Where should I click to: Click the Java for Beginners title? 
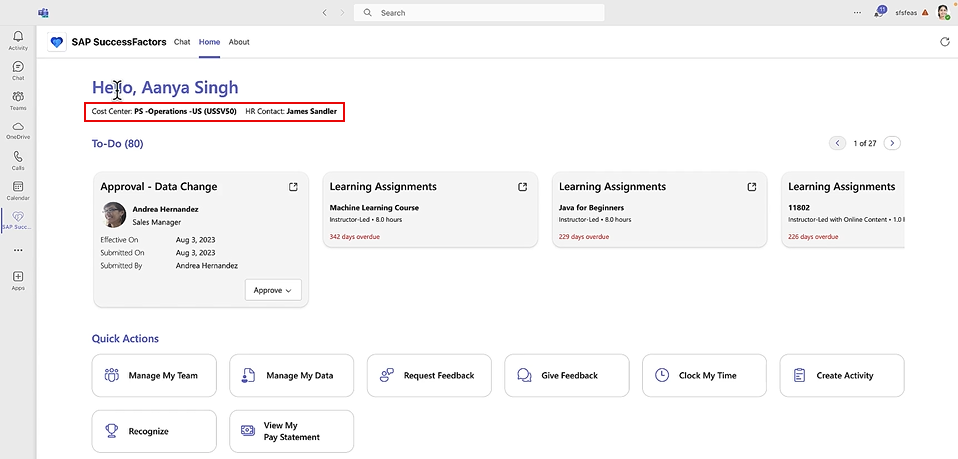[591, 208]
